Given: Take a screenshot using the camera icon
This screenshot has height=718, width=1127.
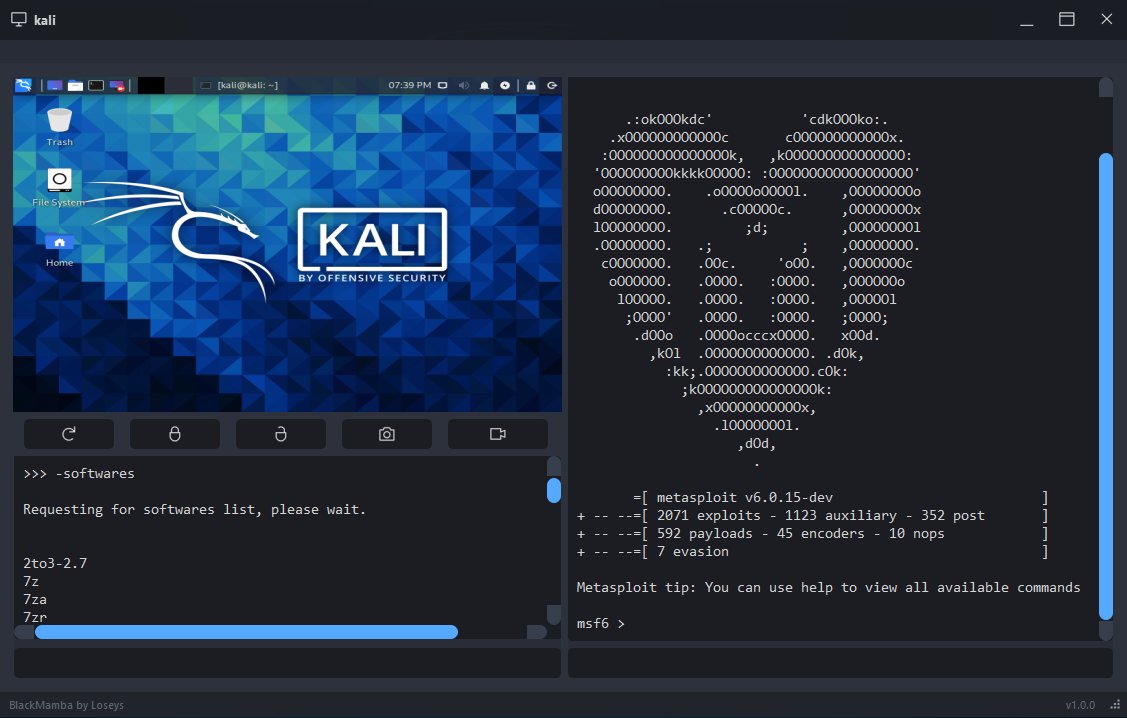Looking at the screenshot, I should (x=387, y=433).
